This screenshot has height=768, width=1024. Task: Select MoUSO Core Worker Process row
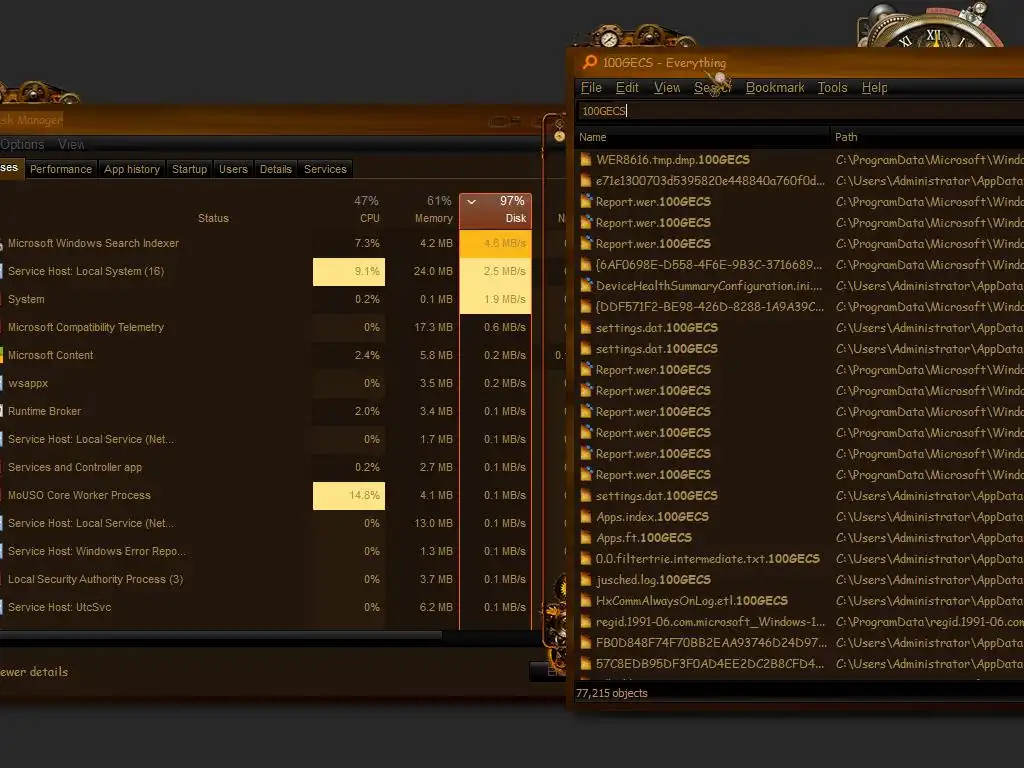(79, 495)
